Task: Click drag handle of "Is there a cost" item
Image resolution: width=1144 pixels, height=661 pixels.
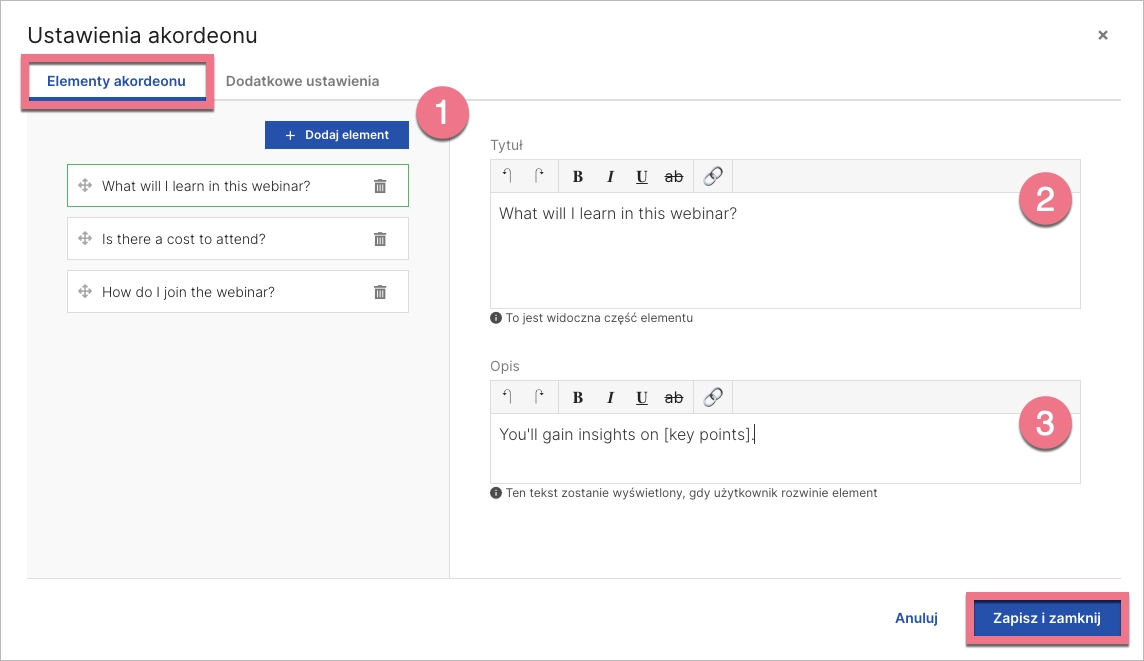Action: coord(85,239)
